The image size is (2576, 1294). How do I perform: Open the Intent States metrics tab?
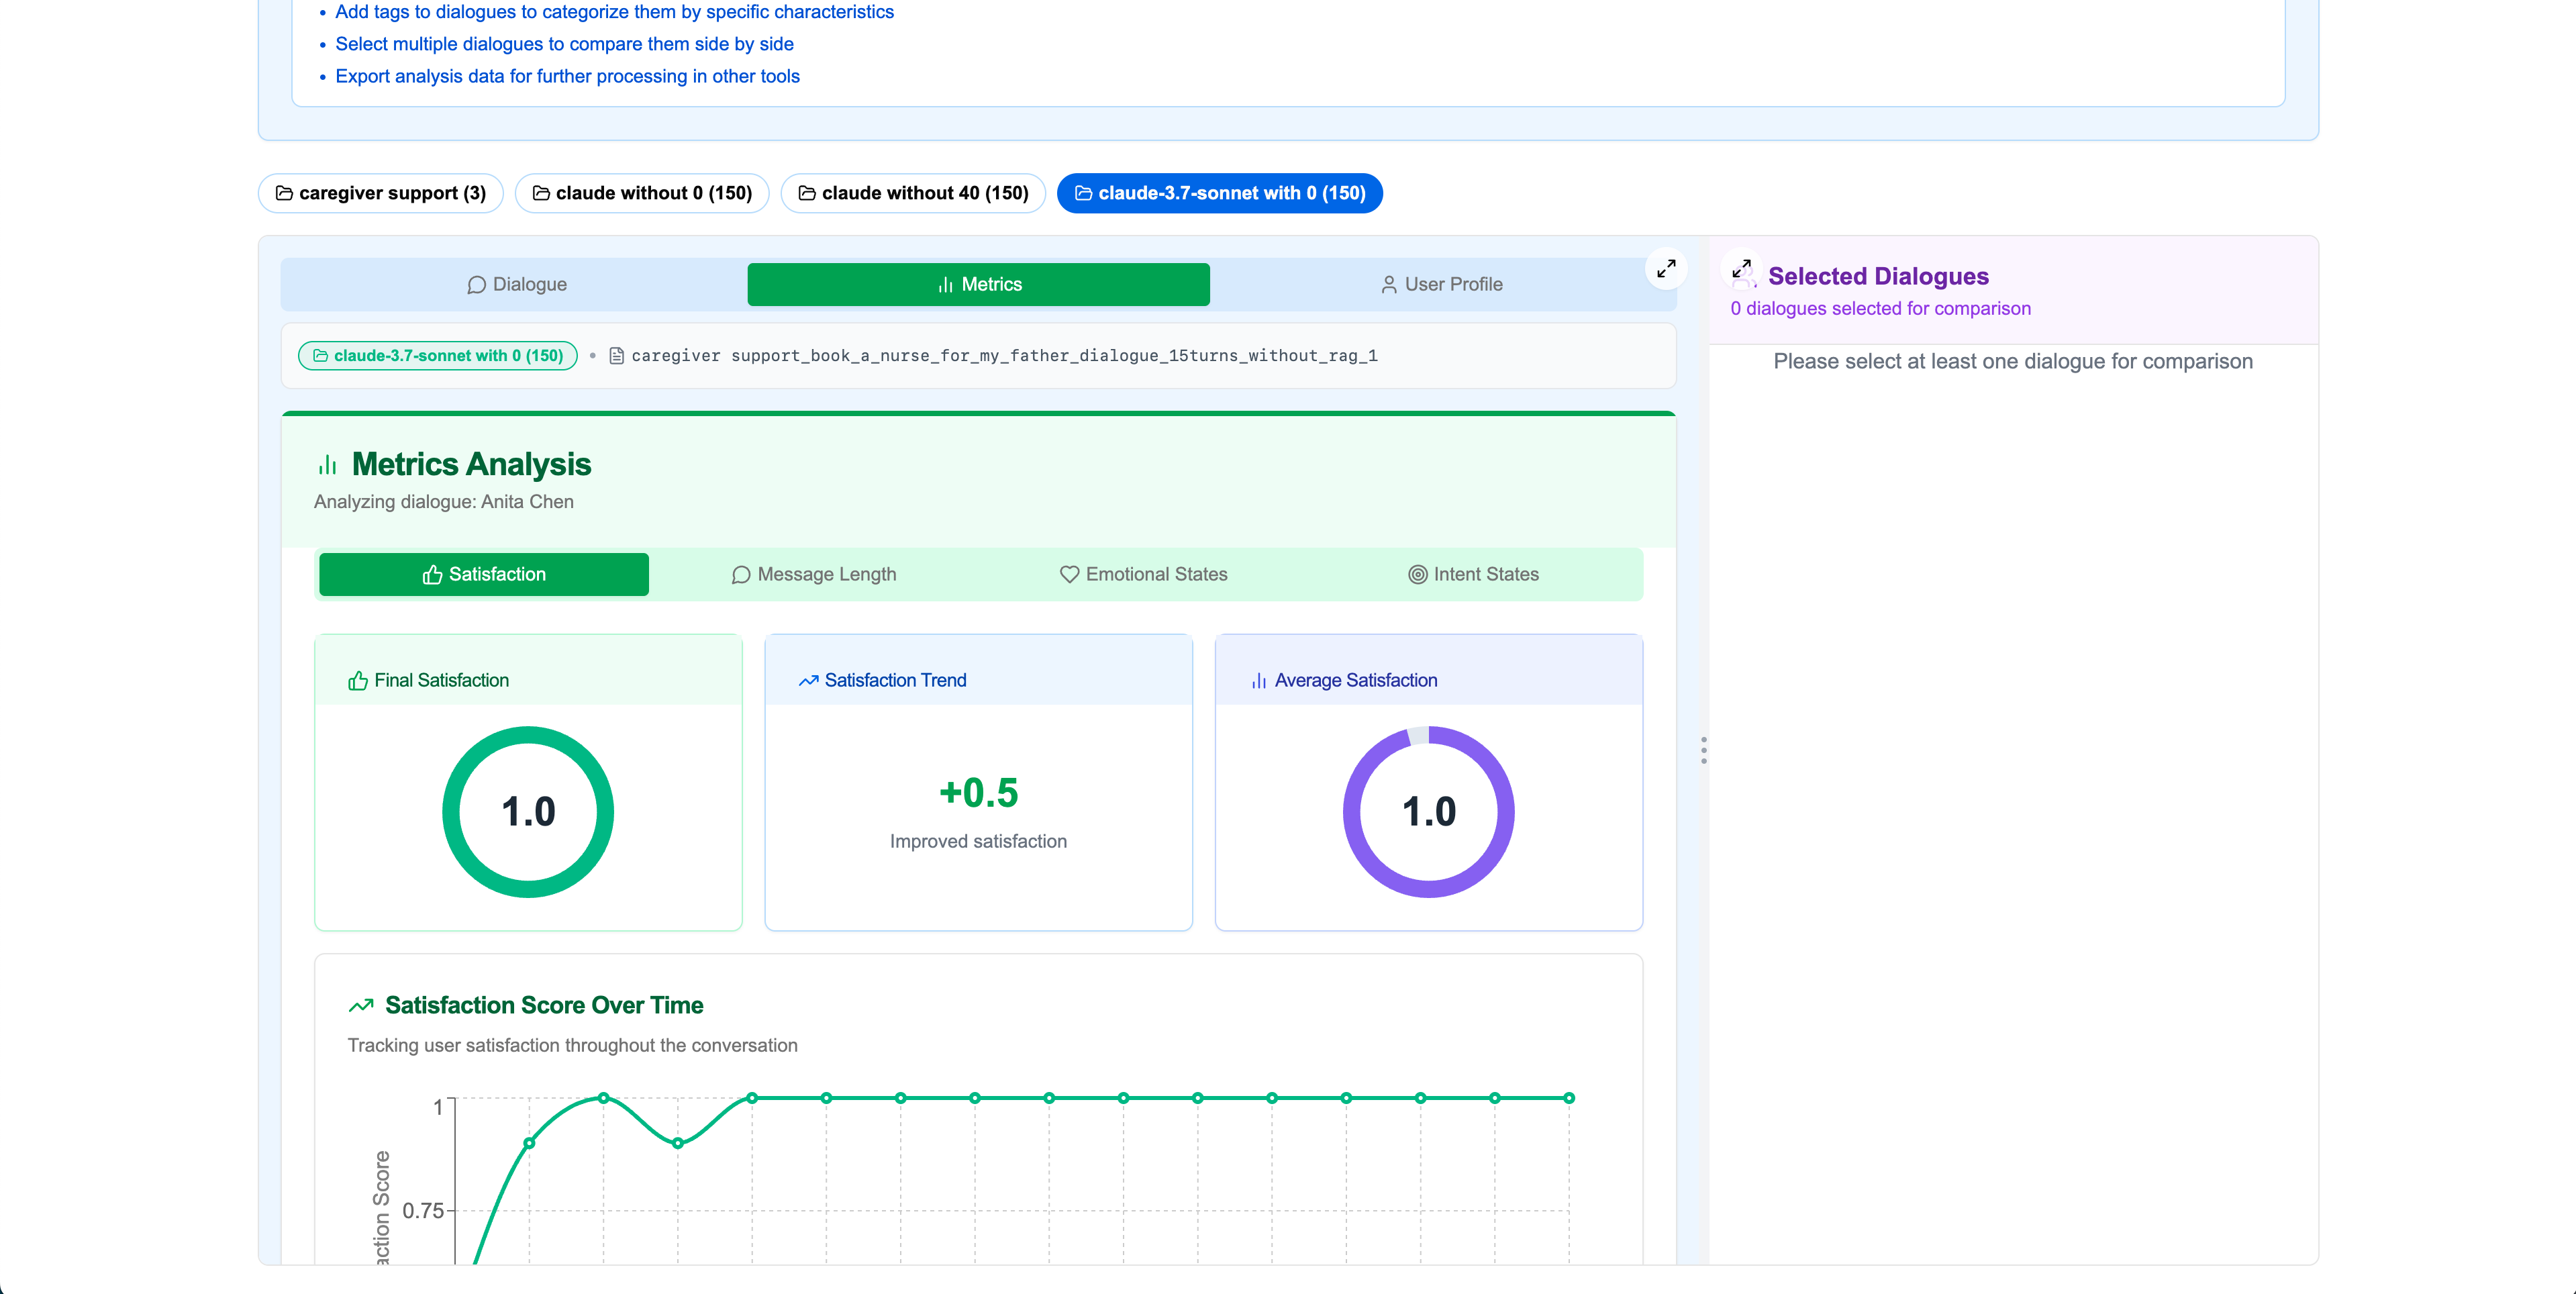pos(1473,574)
